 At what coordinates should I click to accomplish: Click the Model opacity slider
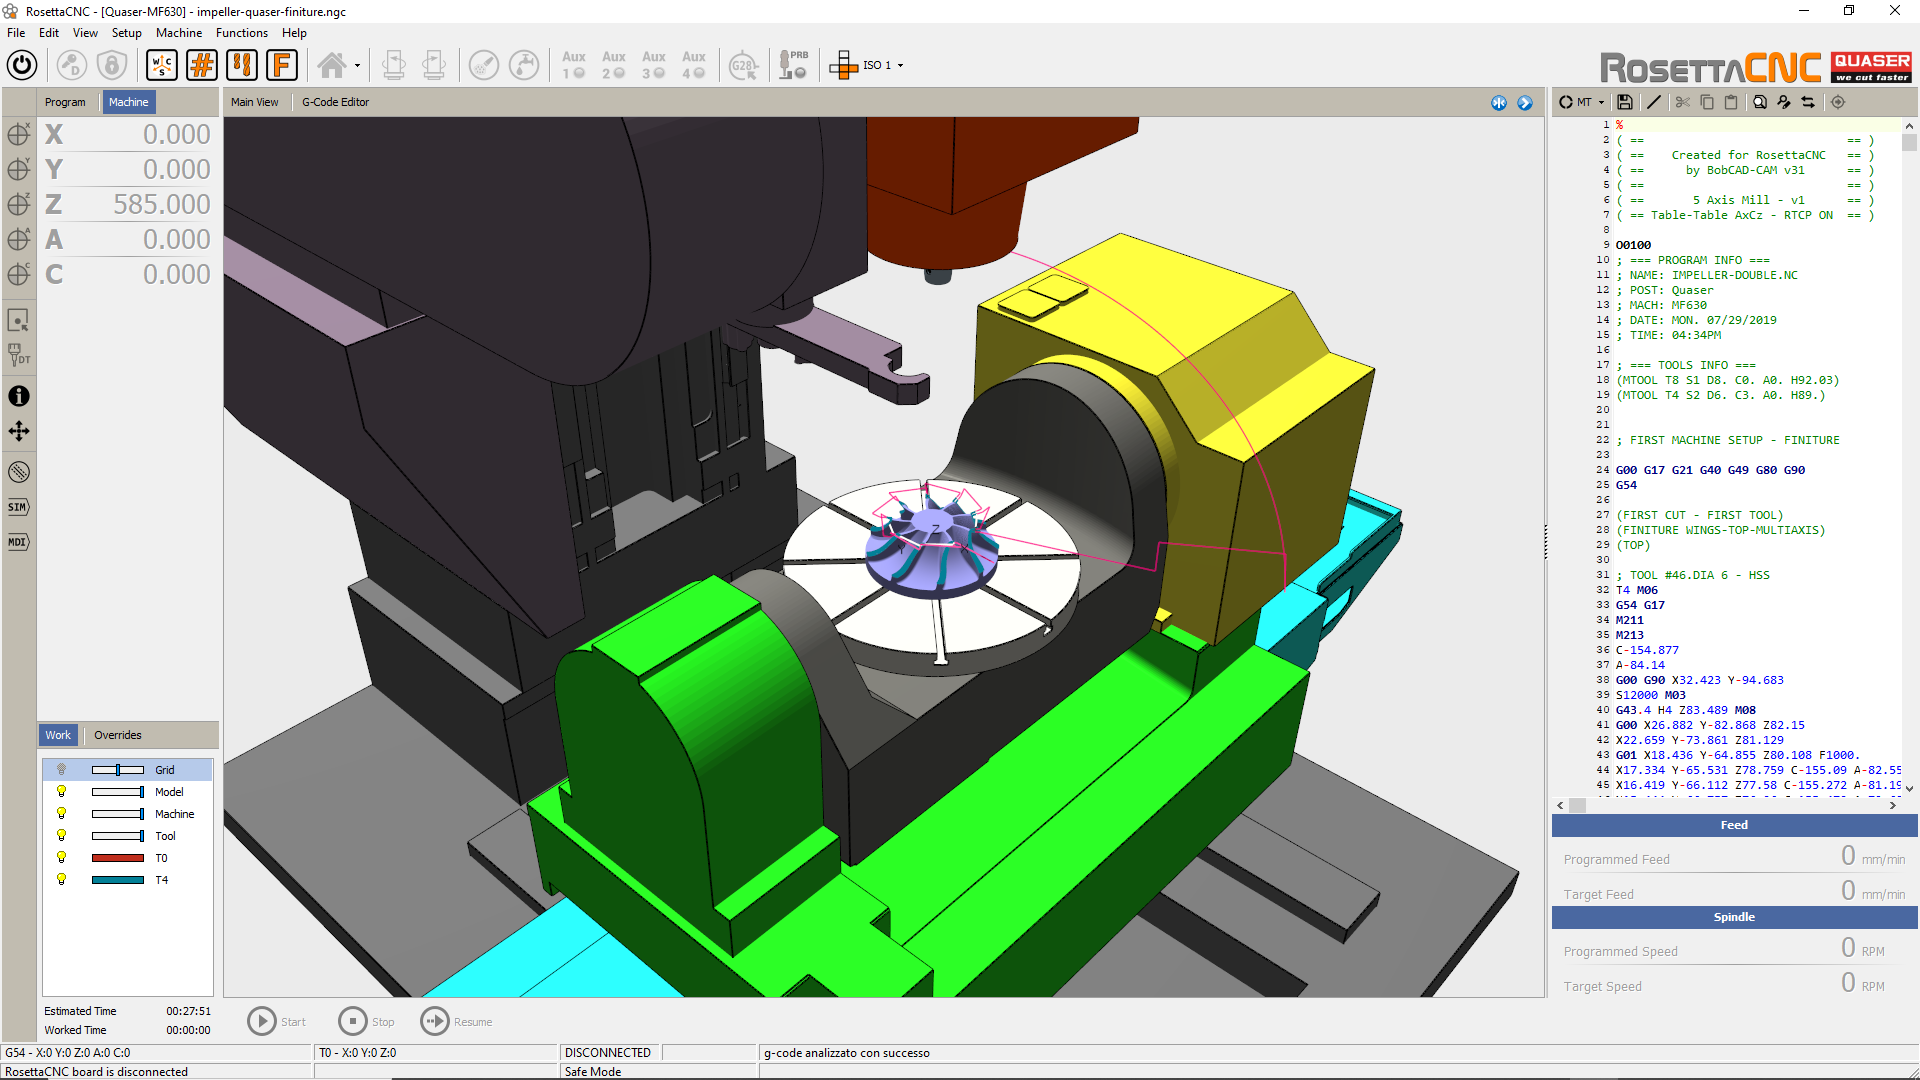[x=118, y=792]
